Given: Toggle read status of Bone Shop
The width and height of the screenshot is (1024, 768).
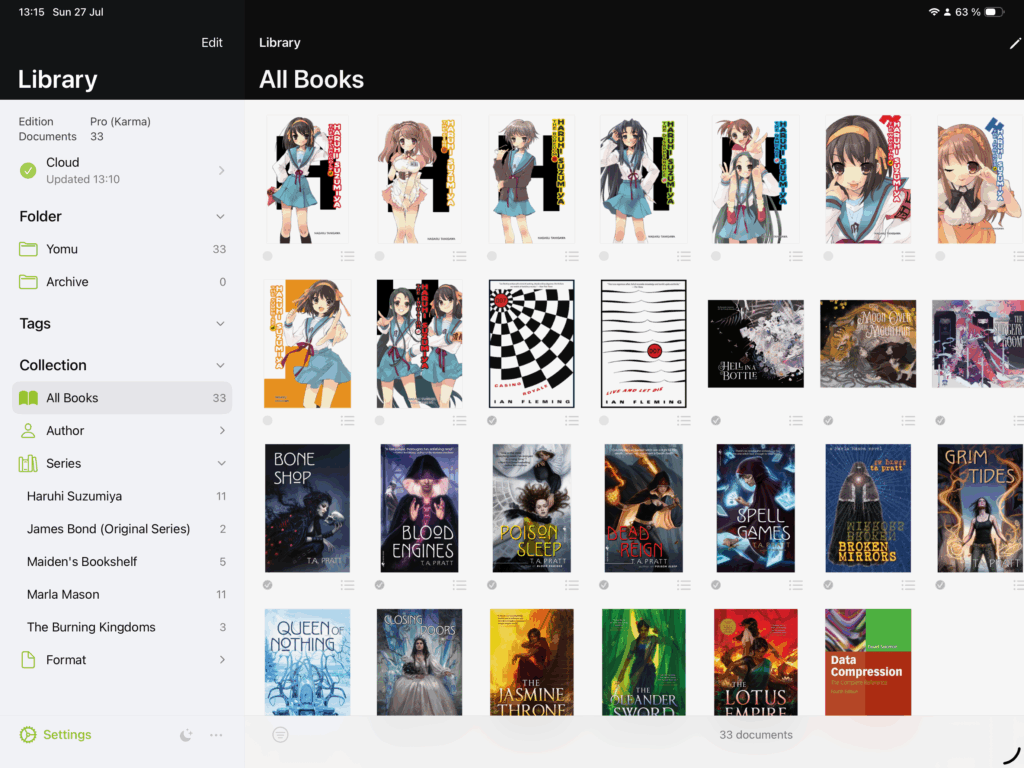Looking at the screenshot, I should (x=268, y=585).
